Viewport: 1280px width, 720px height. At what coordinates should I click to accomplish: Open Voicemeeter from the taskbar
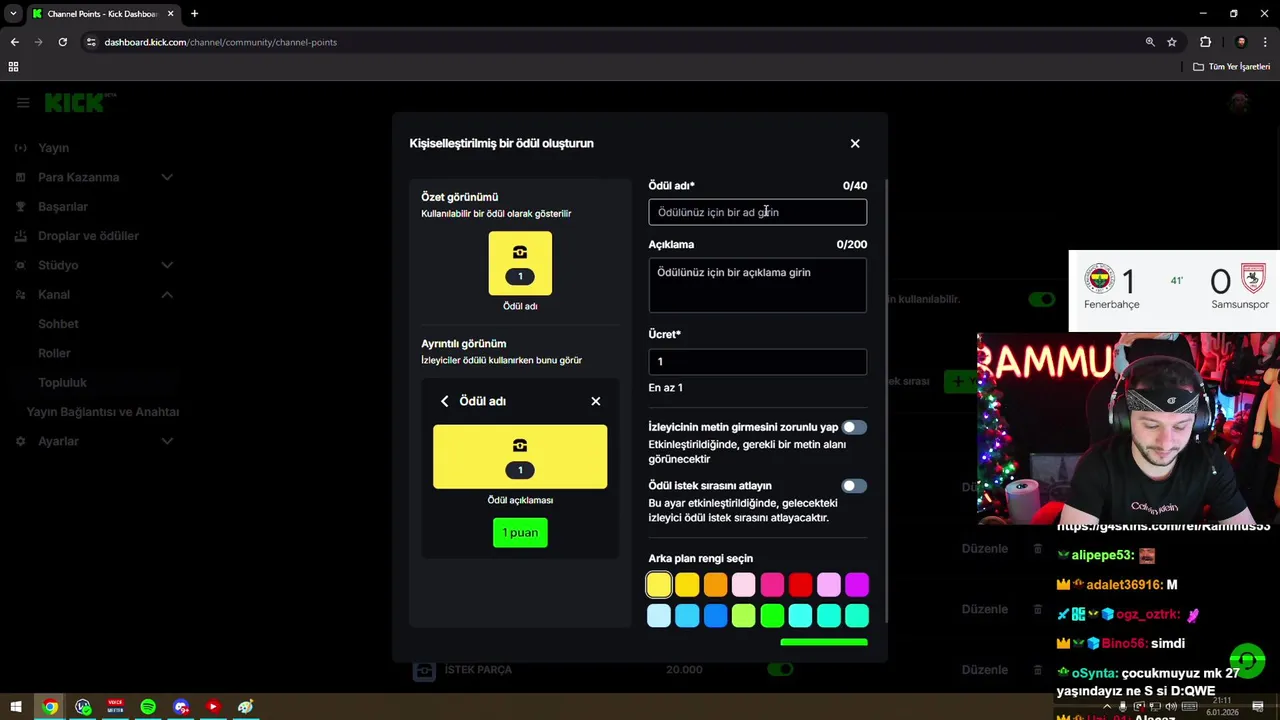tap(115, 707)
